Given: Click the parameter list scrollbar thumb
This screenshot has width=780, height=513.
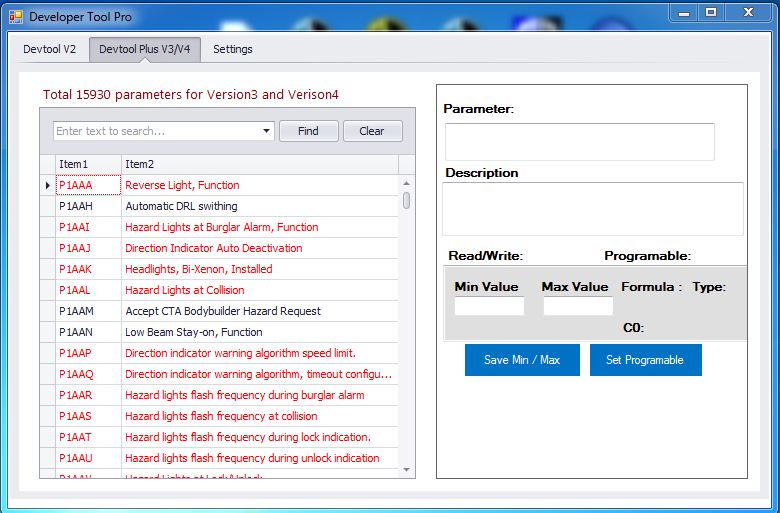Looking at the screenshot, I should click(x=406, y=201).
